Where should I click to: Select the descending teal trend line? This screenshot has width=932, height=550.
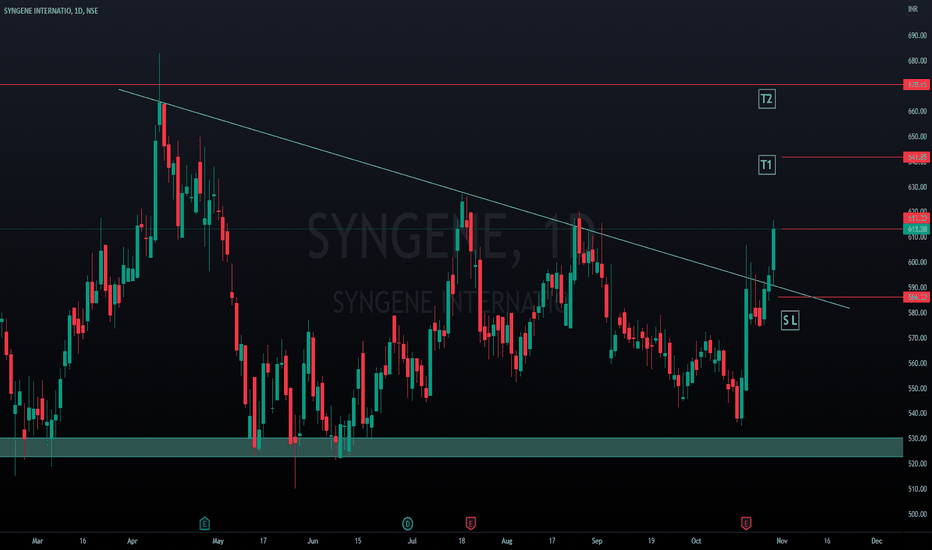coord(484,199)
